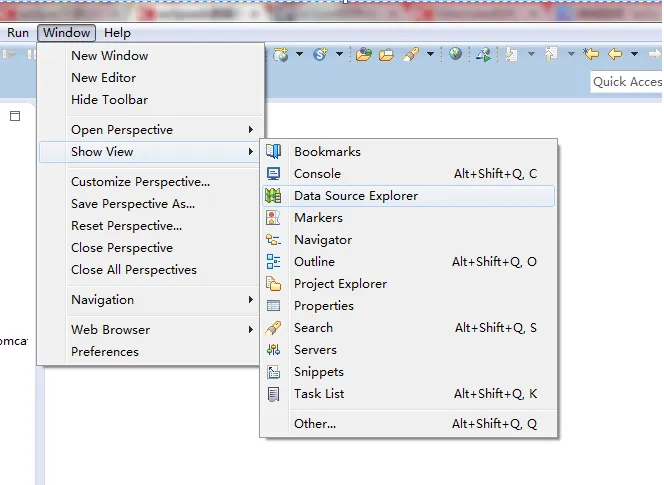Click the Data Source Explorer icon
Viewport: 664px width, 485px height.
coord(273,195)
